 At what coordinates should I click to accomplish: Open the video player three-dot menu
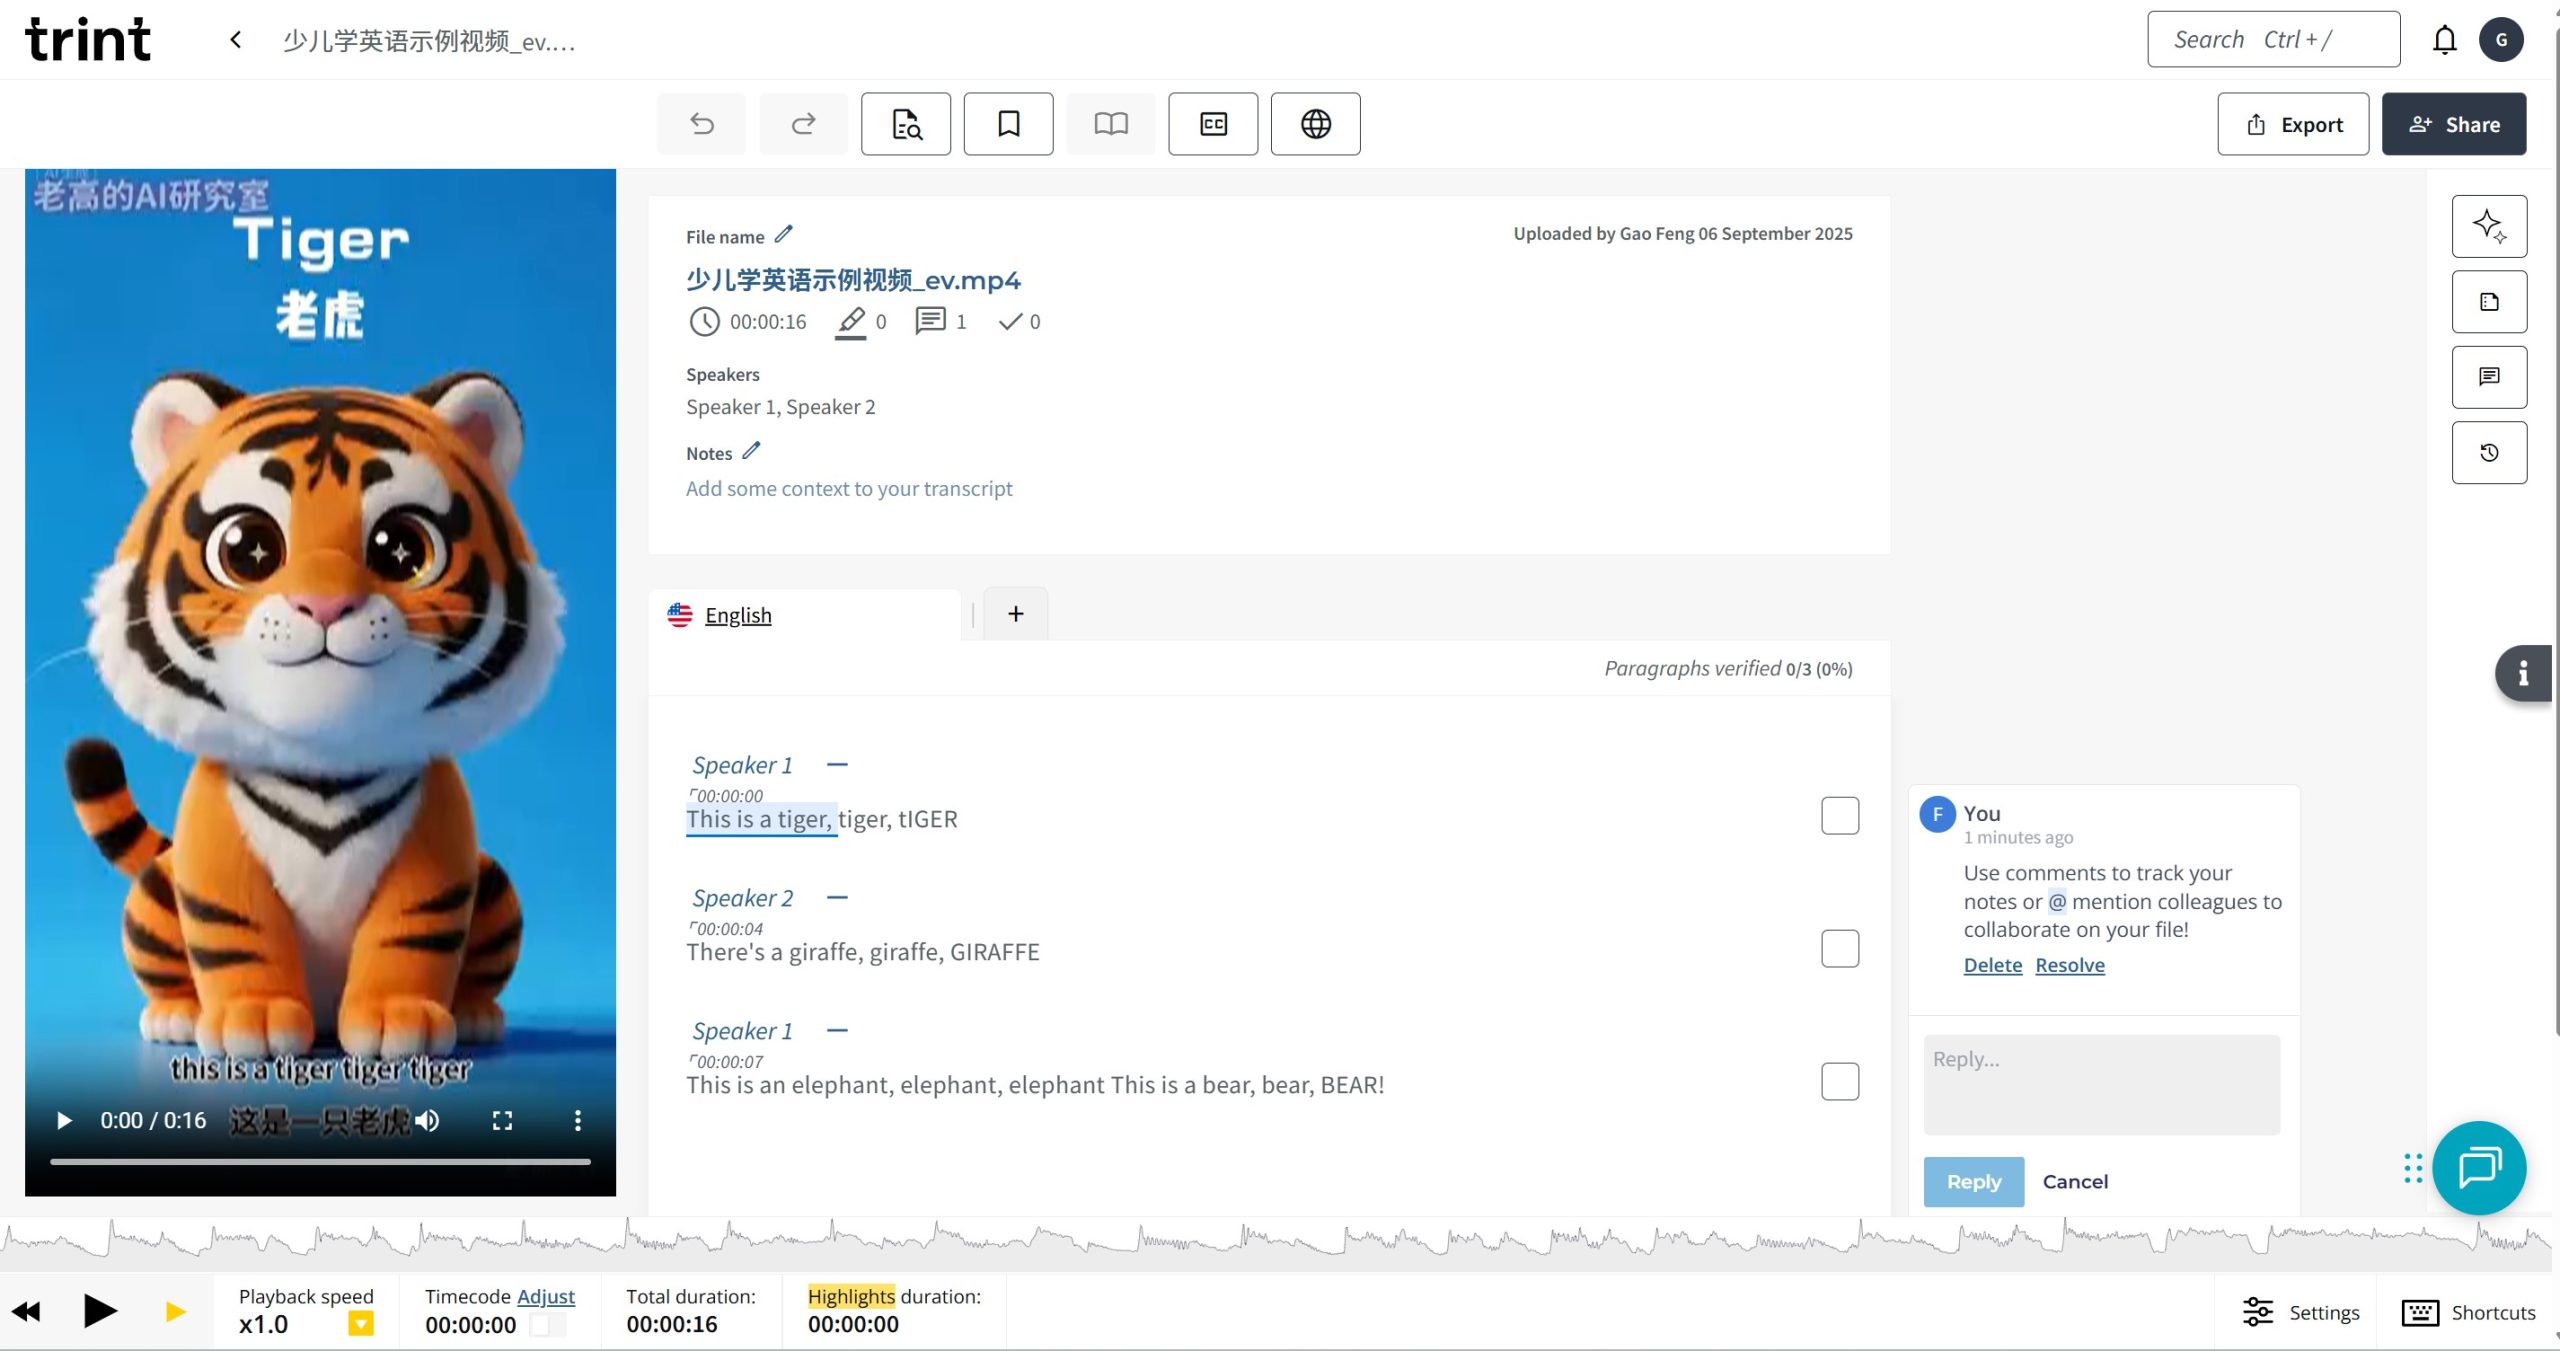577,1121
